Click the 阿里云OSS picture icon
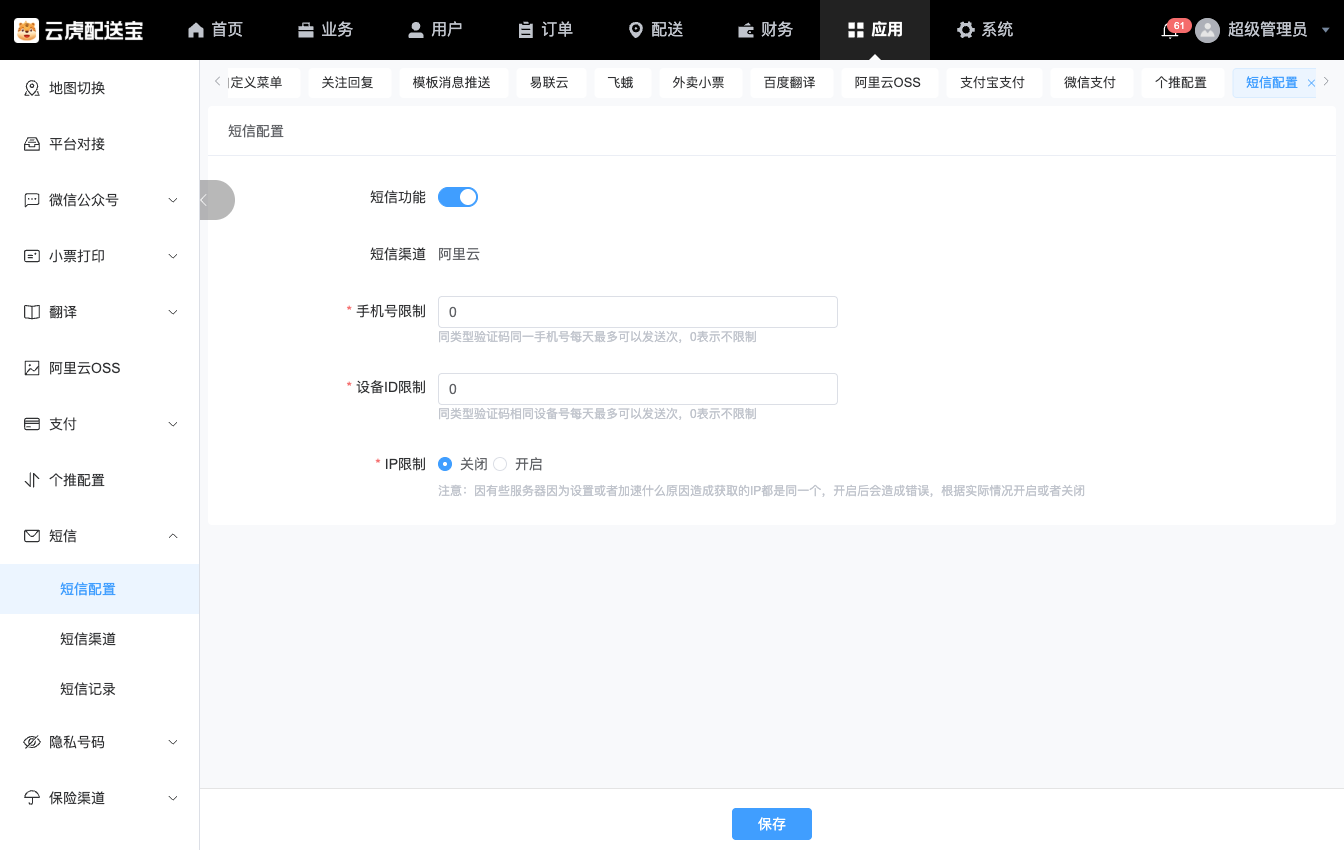Screen dimensions: 1344x850 pos(32,368)
